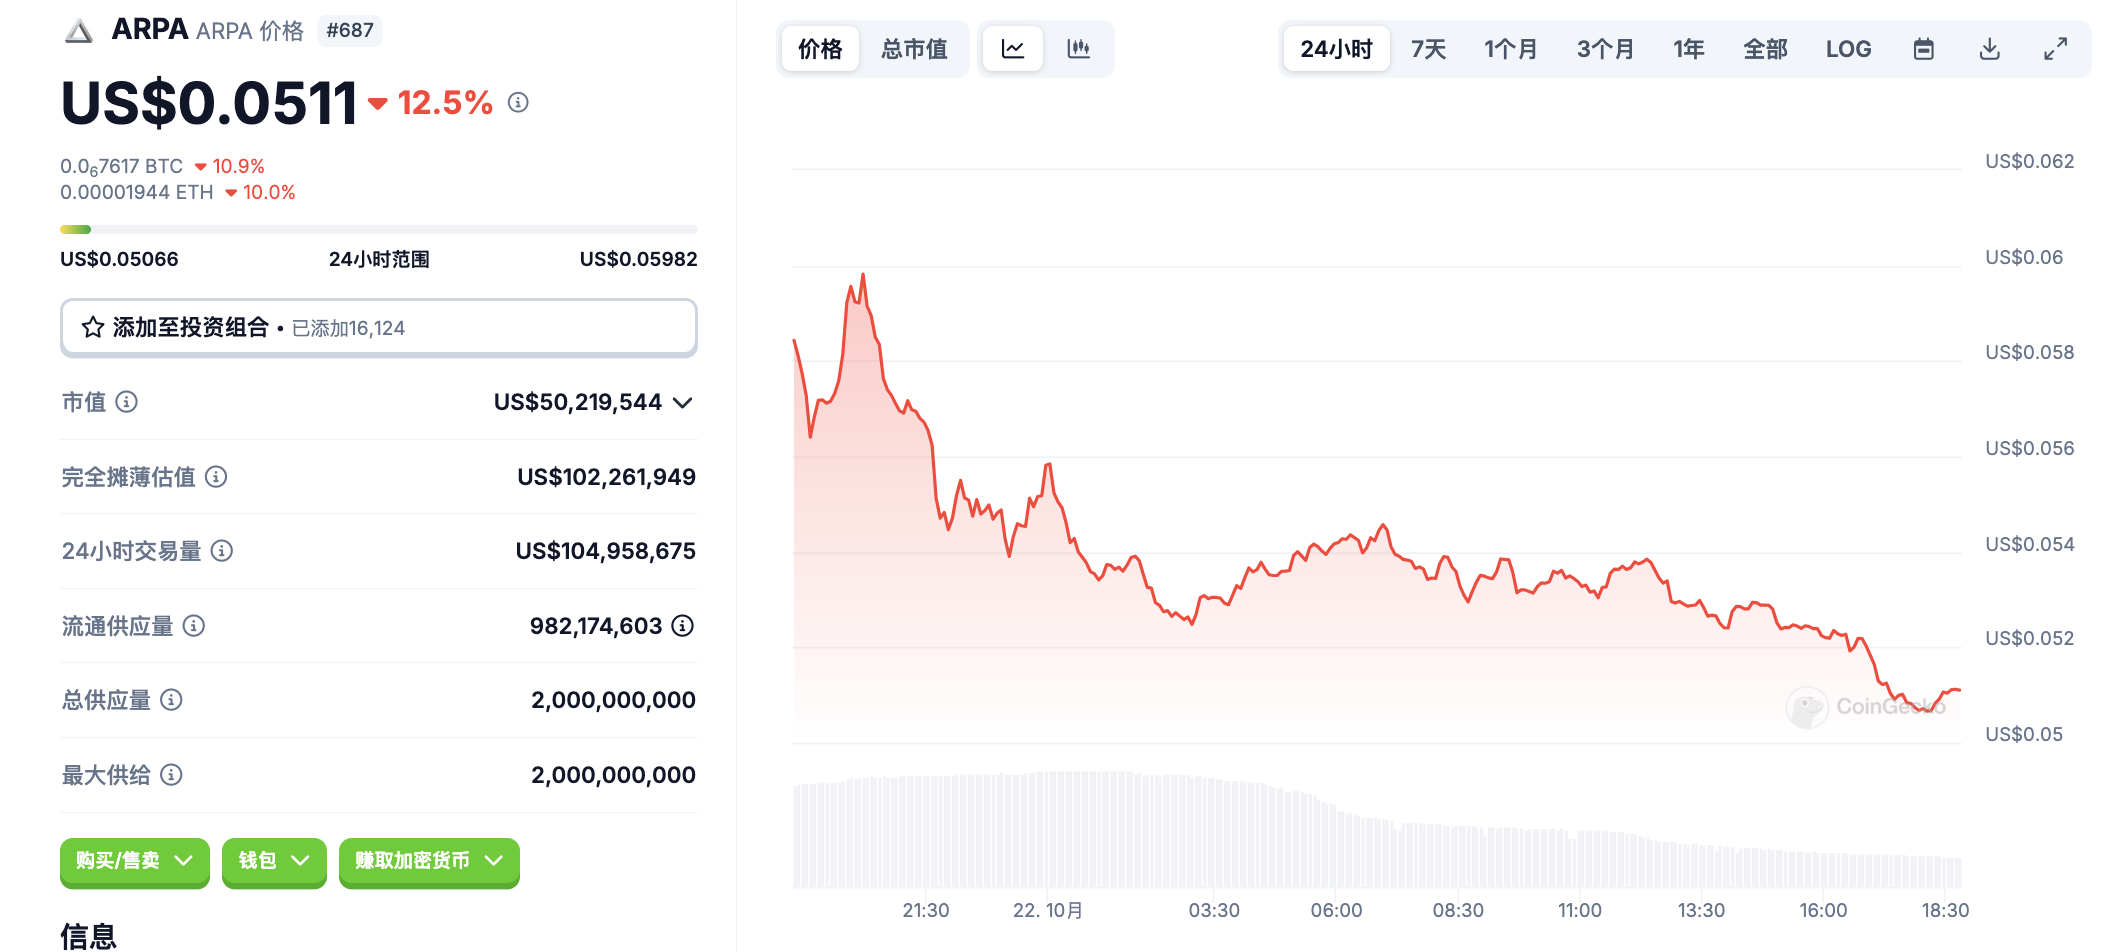Select the 7天 time range tab
This screenshot has width=2120, height=952.
pos(1428,49)
